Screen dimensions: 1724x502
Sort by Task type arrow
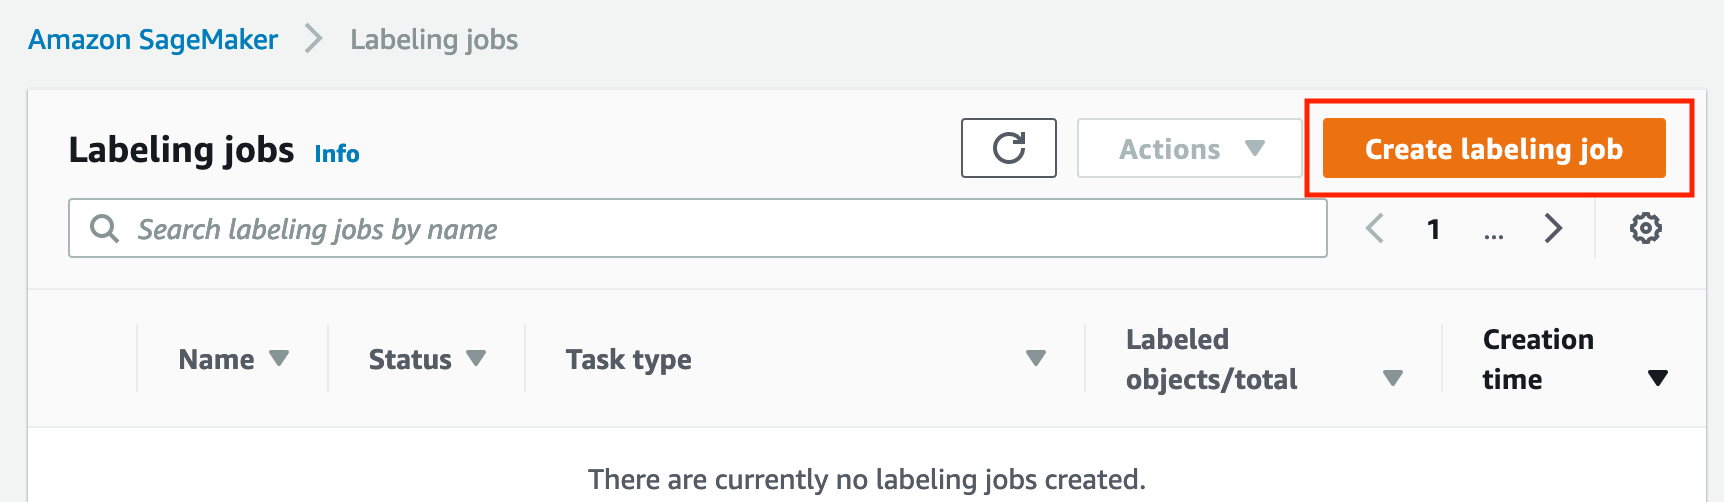pos(1036,358)
